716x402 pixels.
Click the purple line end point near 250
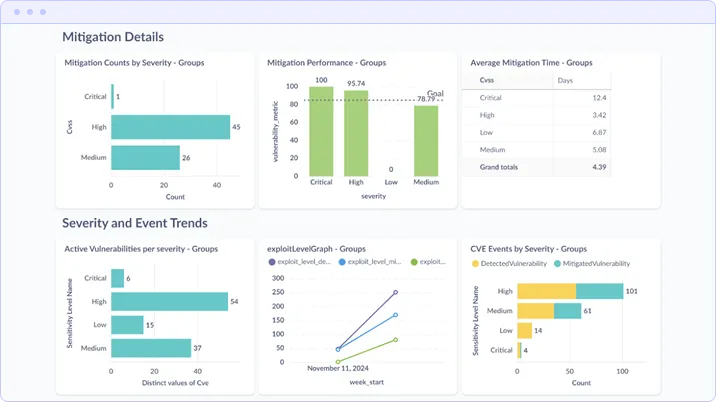[x=395, y=292]
